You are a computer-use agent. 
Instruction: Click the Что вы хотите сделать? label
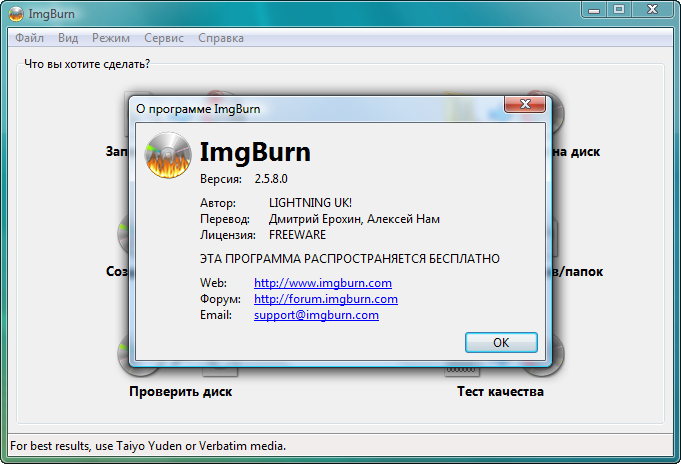(87, 64)
